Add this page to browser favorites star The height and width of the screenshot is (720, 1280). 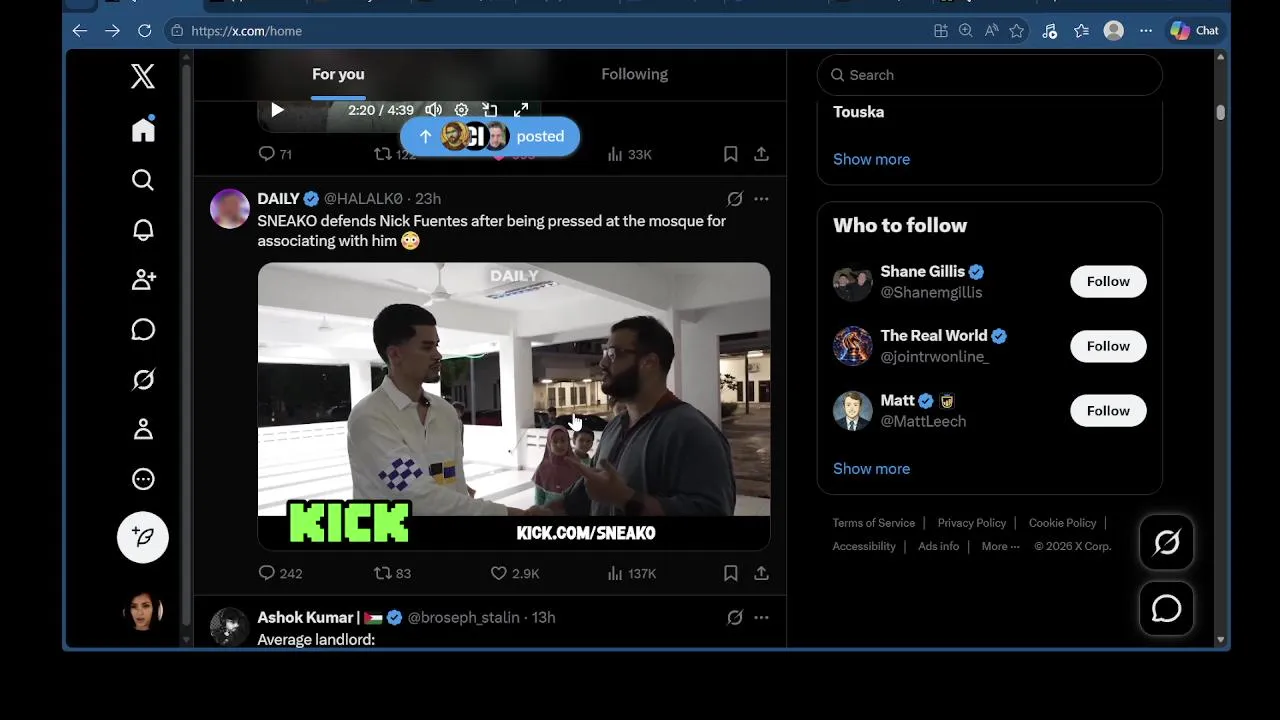click(x=1017, y=31)
